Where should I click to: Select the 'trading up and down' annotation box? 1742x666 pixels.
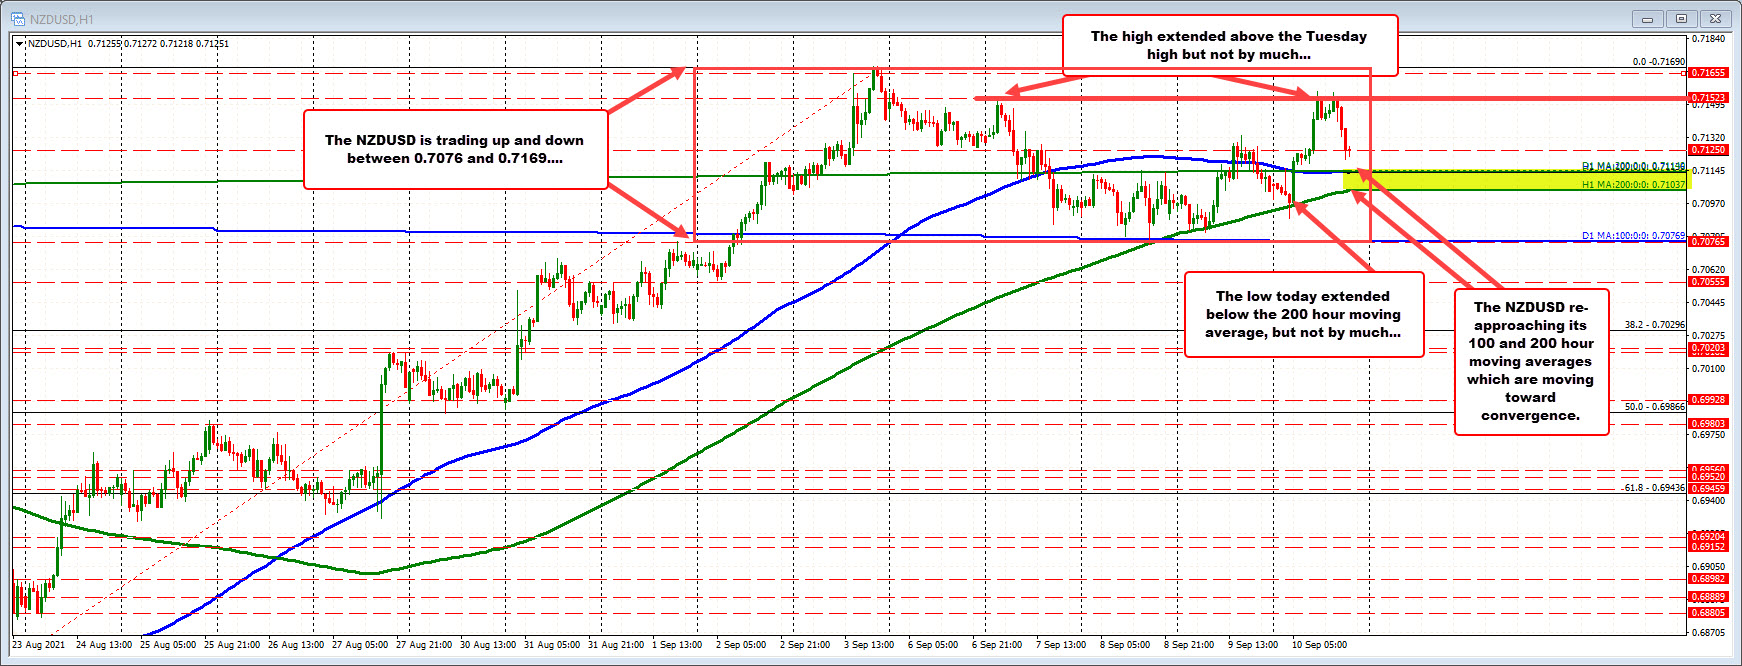point(454,150)
